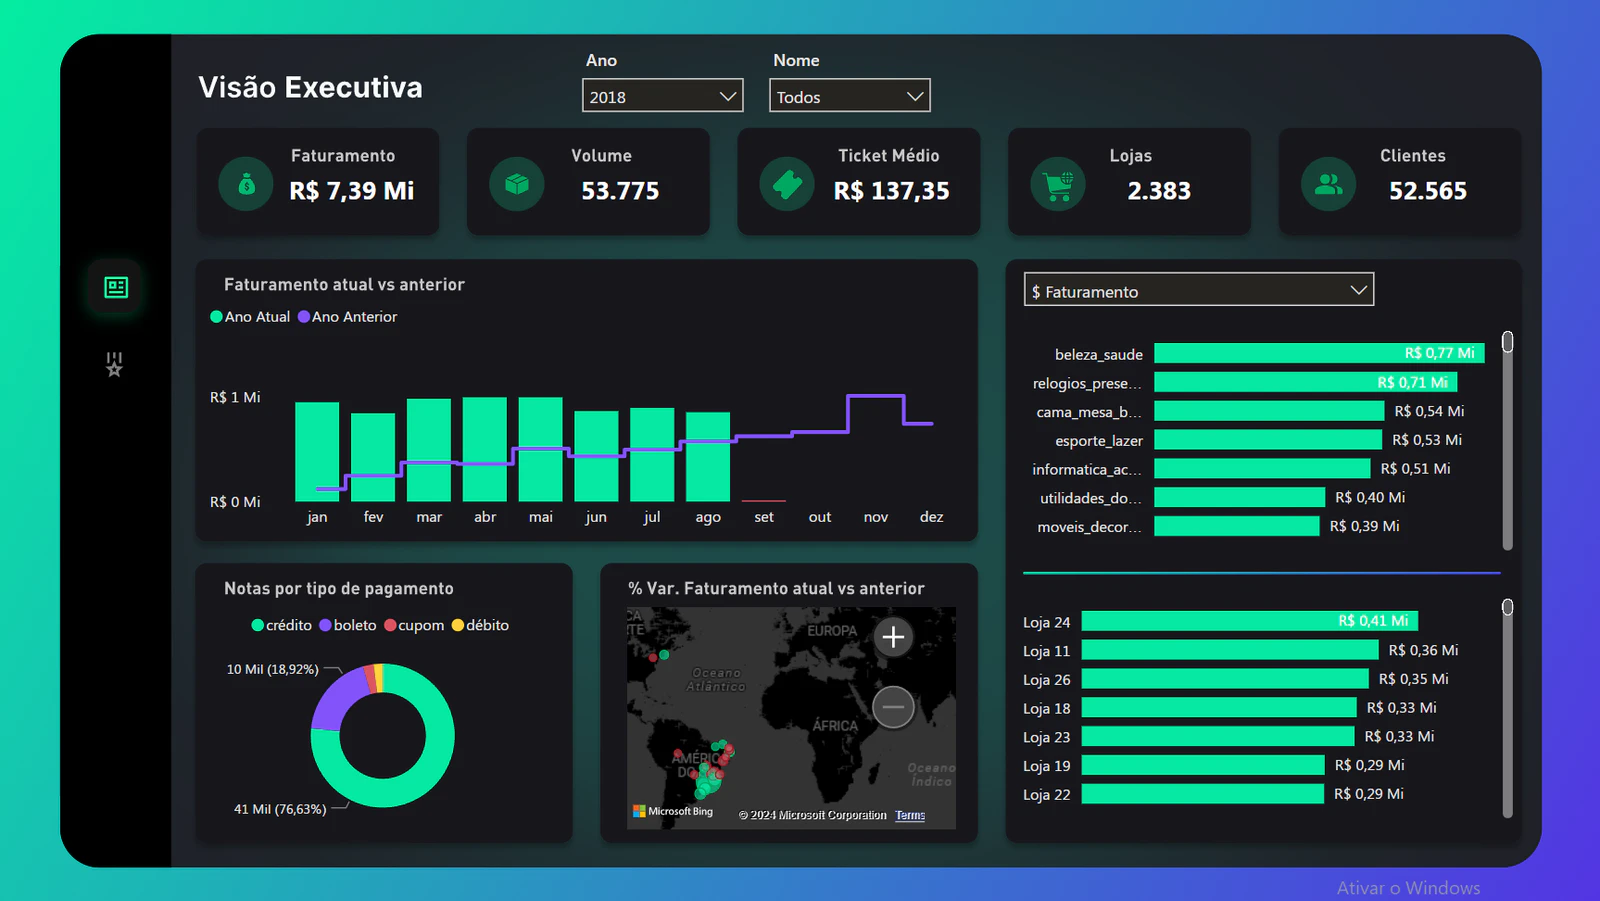Select the crédito legend entry
Screen dimensions: 1600x901
pos(282,625)
